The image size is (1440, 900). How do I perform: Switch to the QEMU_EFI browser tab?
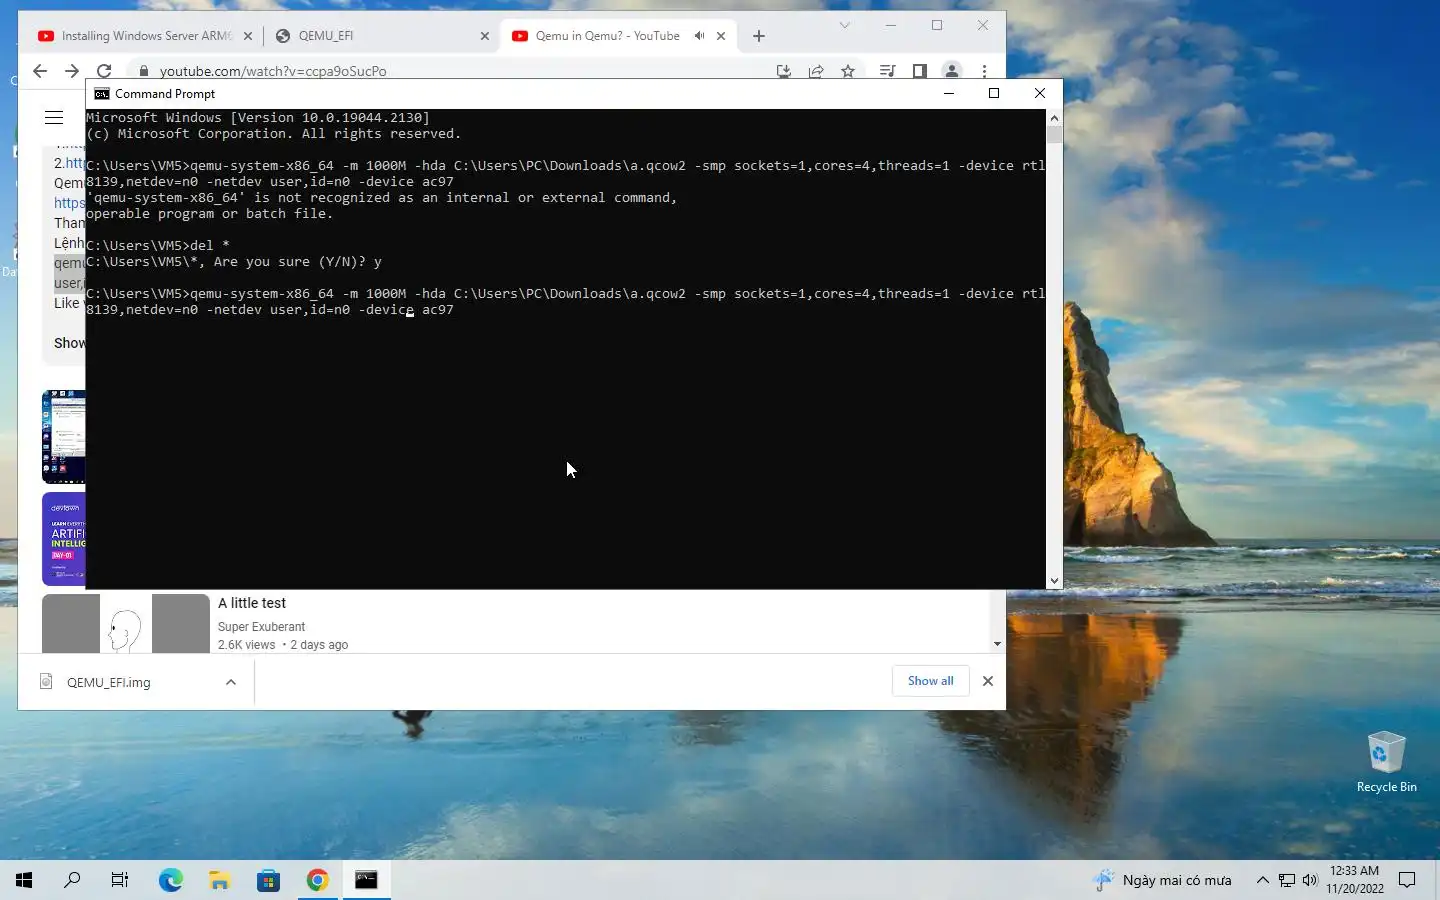[x=326, y=36]
